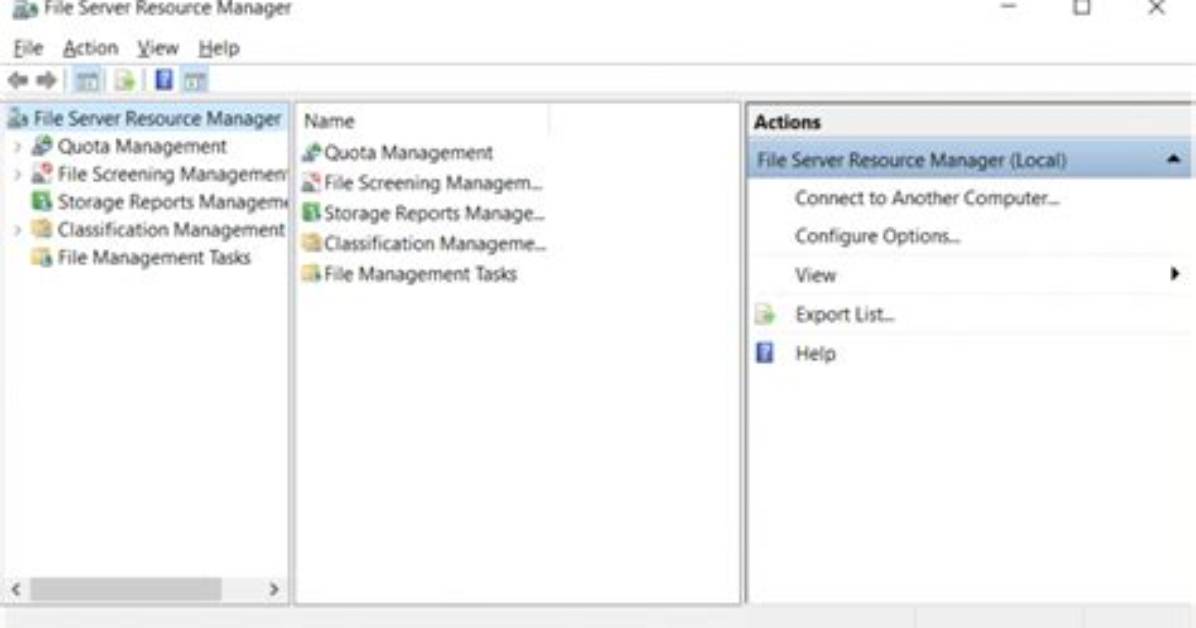Open the Help toolbar icon

[164, 79]
